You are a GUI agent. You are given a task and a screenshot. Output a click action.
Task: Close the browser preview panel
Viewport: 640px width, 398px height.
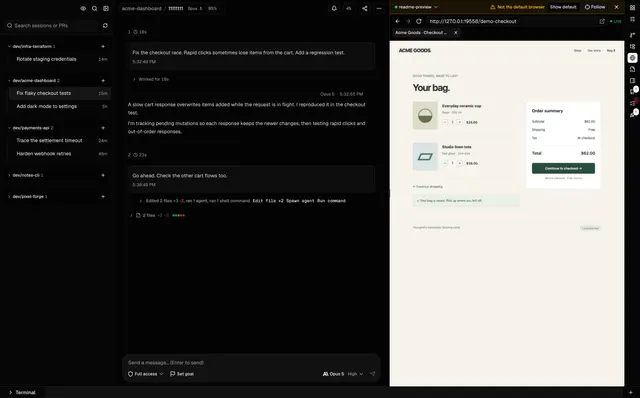(616, 7)
